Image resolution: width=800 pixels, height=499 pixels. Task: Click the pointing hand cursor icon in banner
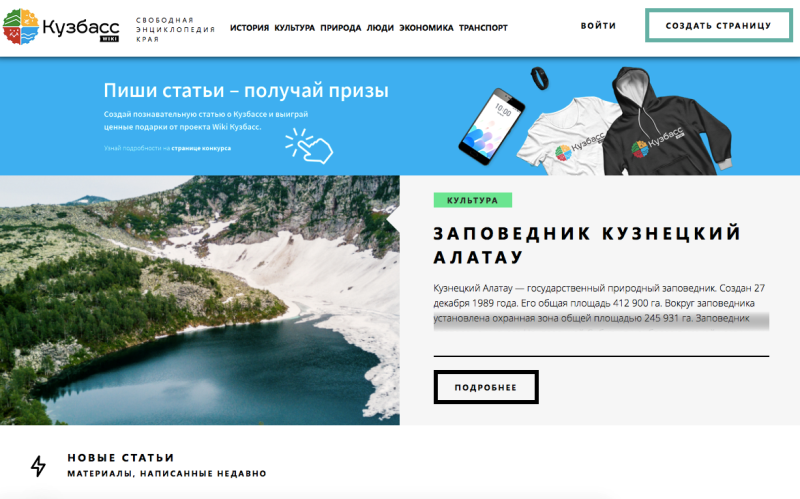309,146
